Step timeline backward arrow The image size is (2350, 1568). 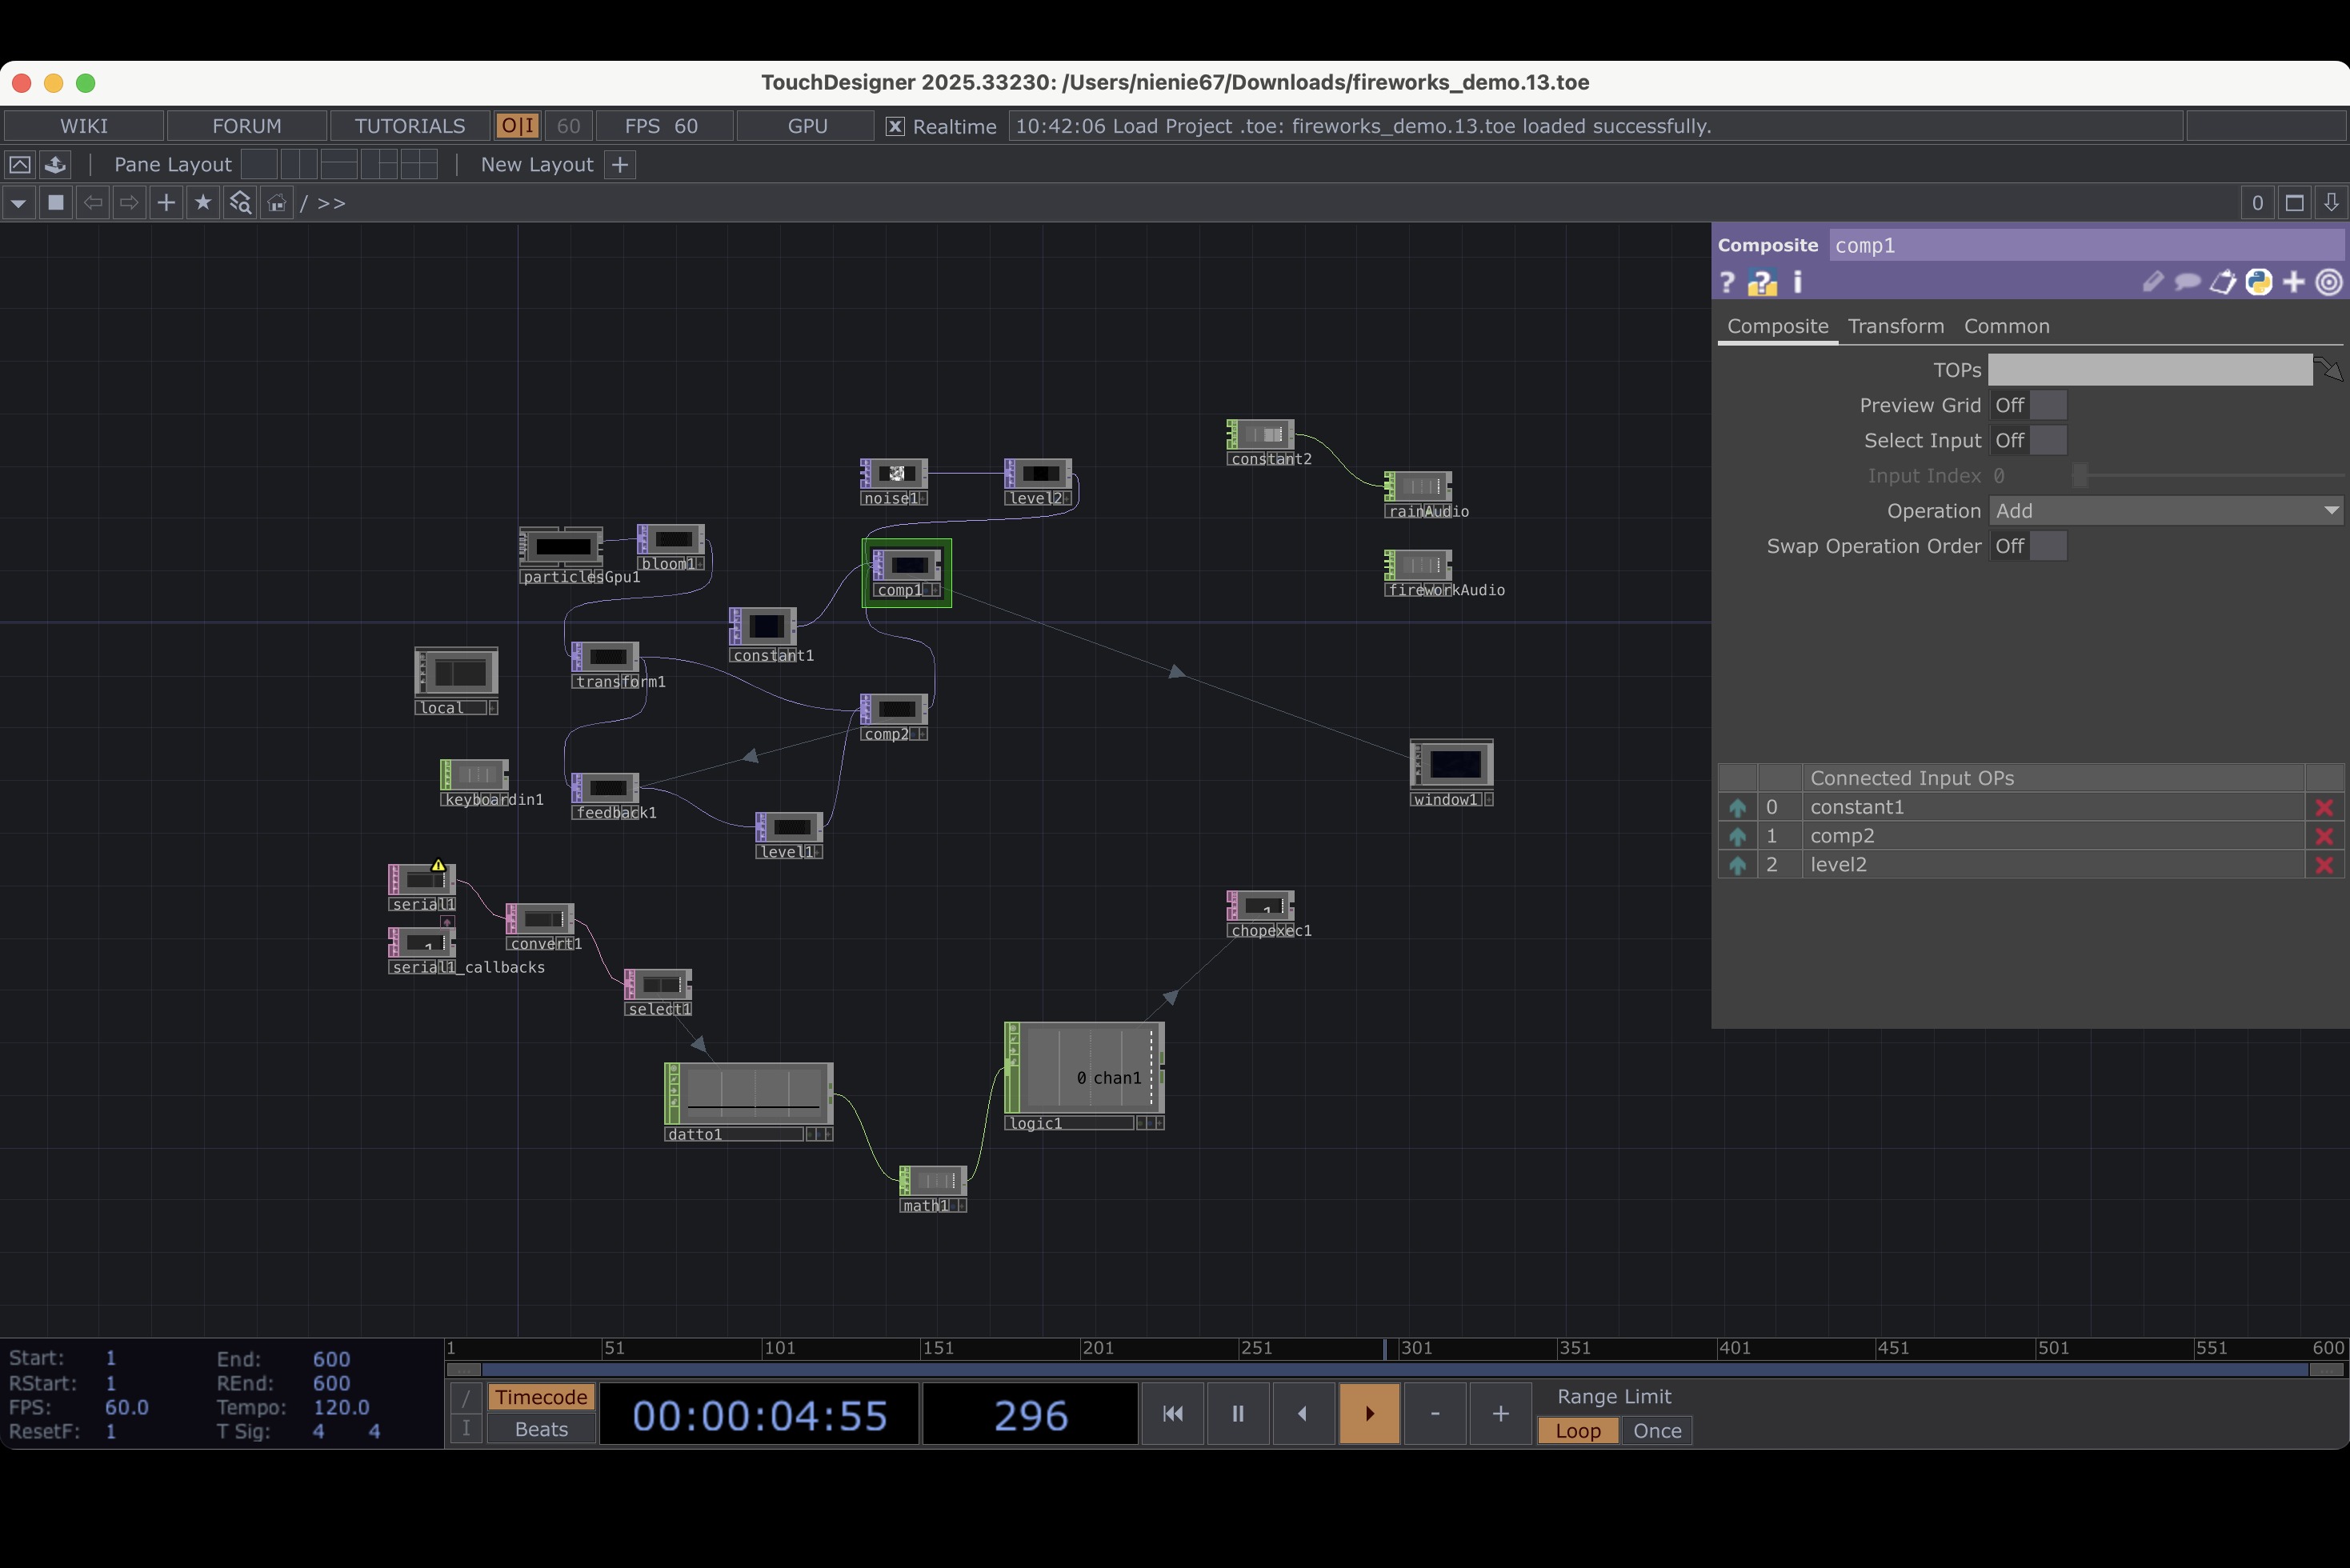pos(1303,1413)
